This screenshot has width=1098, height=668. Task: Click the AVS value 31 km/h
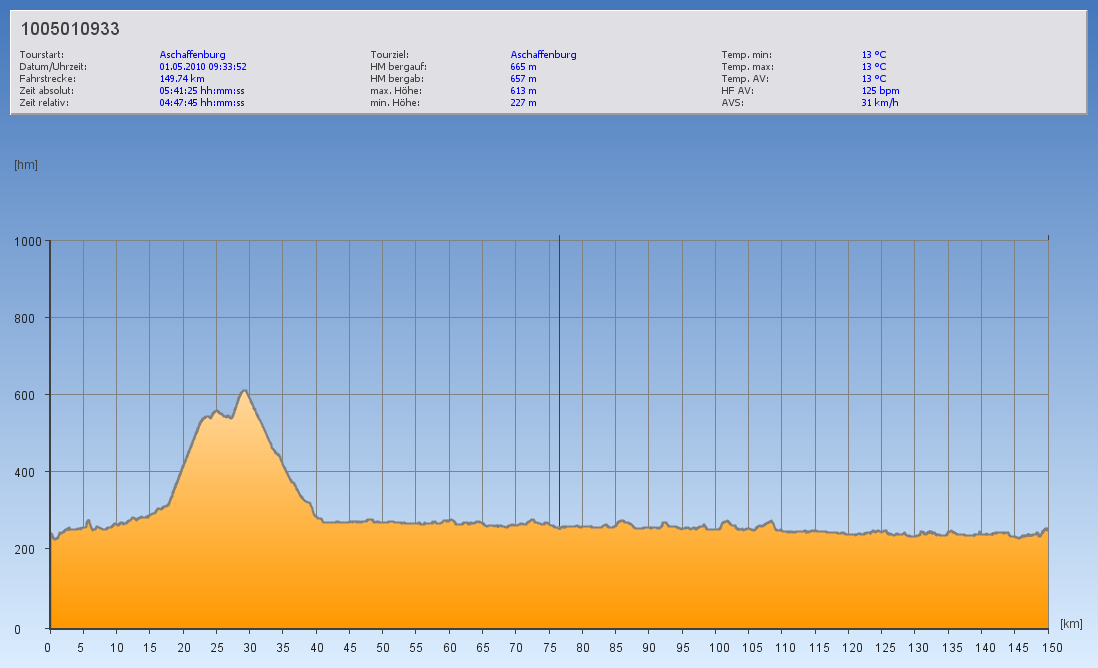[x=879, y=102]
